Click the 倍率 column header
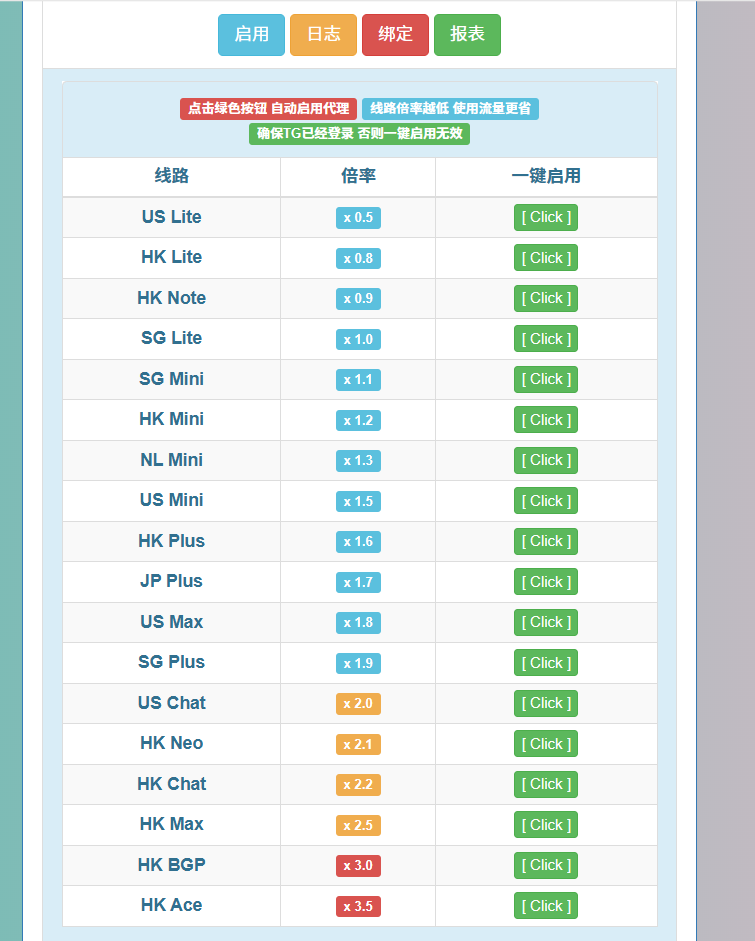This screenshot has height=941, width=755. pyautogui.click(x=358, y=176)
